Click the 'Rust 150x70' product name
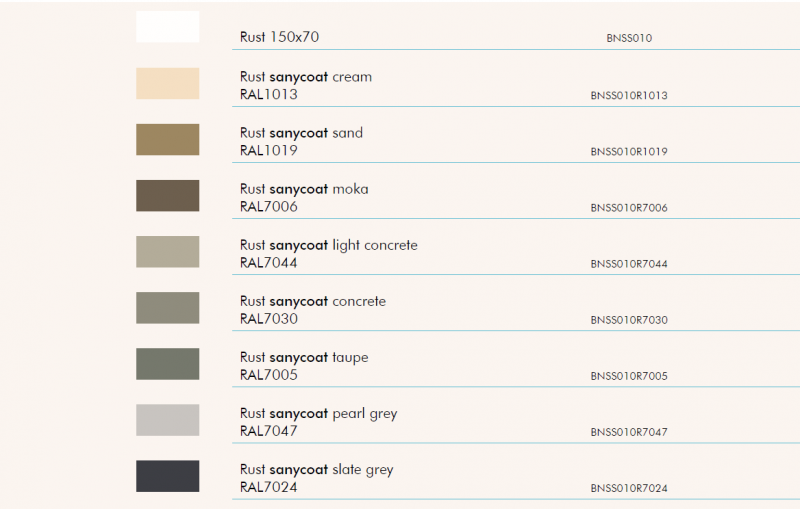 (x=280, y=37)
